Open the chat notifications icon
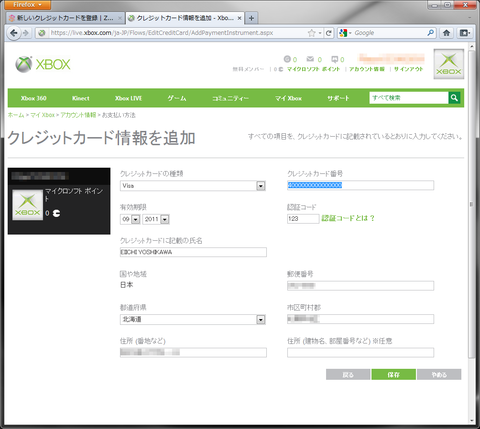The image size is (480, 429). point(334,59)
